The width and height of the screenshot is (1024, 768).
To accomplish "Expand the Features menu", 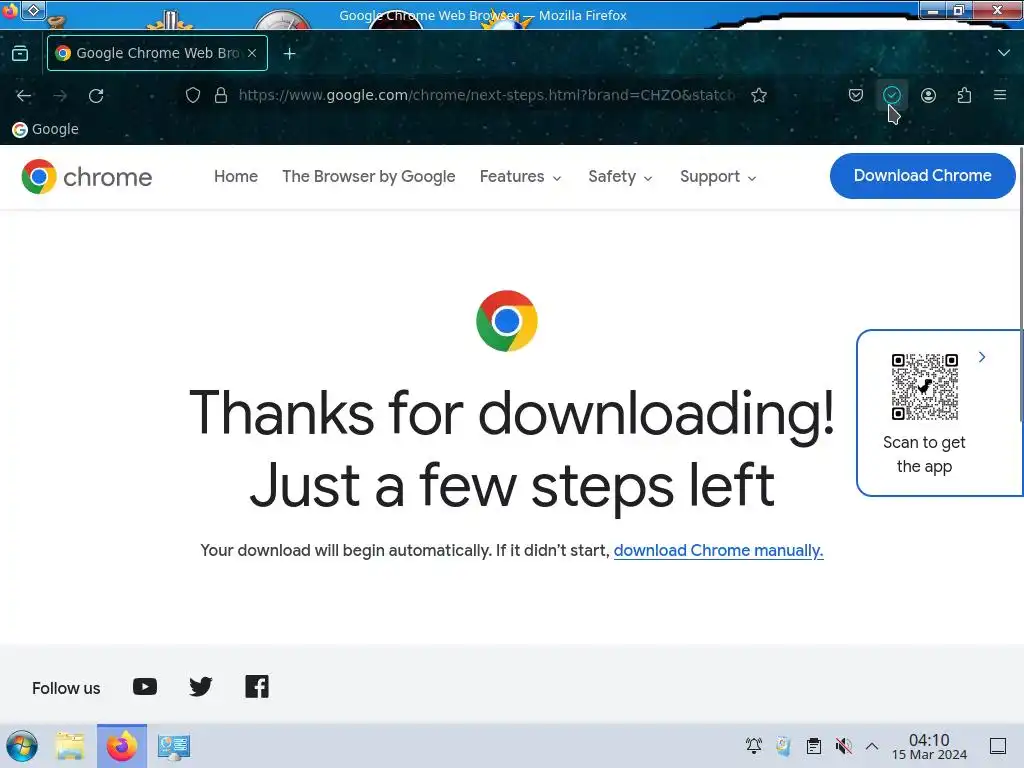I will pos(520,176).
